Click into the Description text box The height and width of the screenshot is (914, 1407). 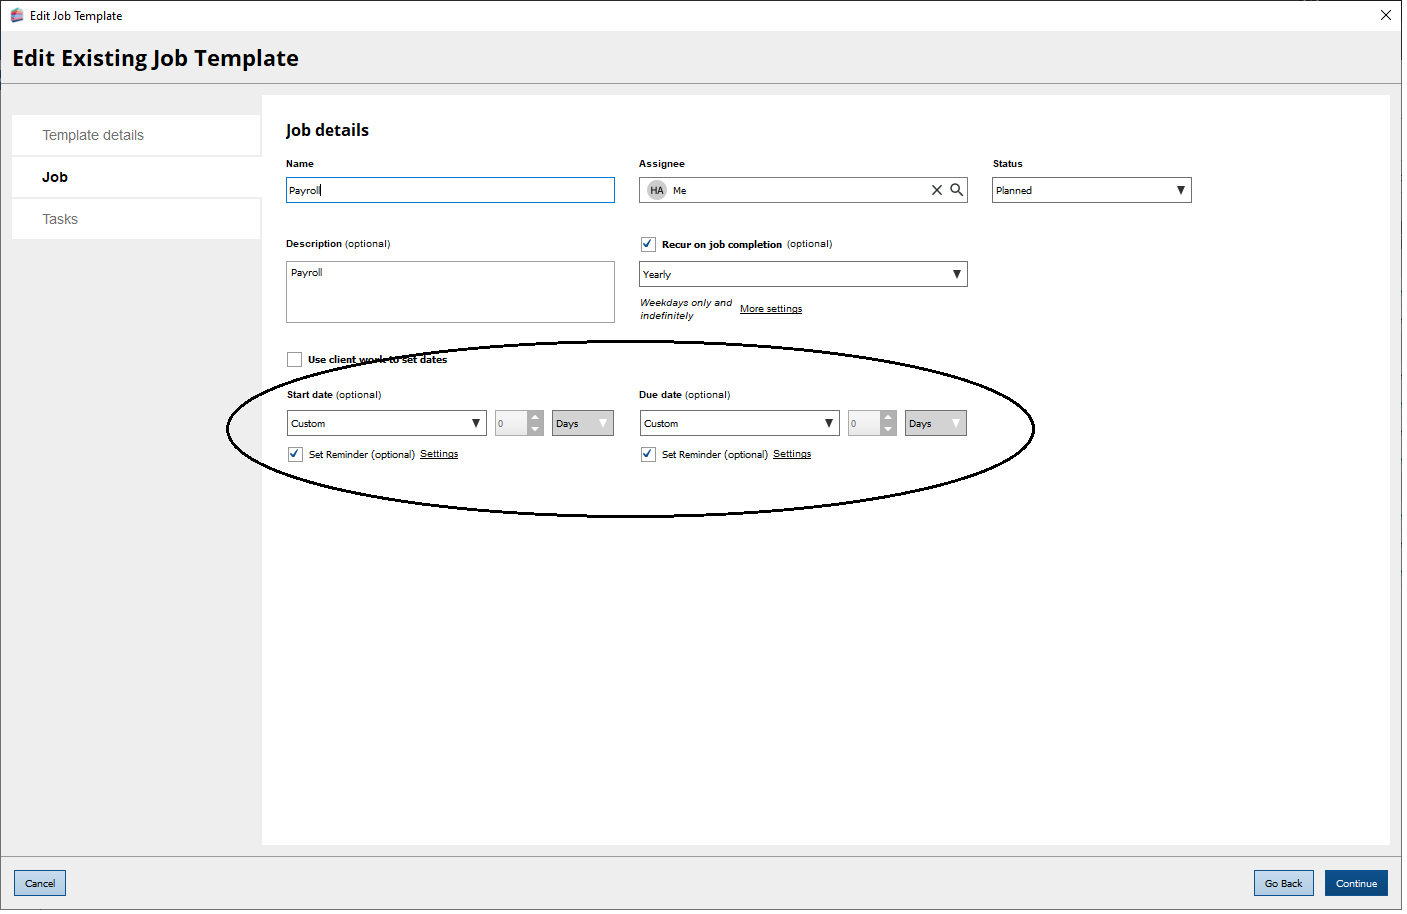pyautogui.click(x=450, y=292)
